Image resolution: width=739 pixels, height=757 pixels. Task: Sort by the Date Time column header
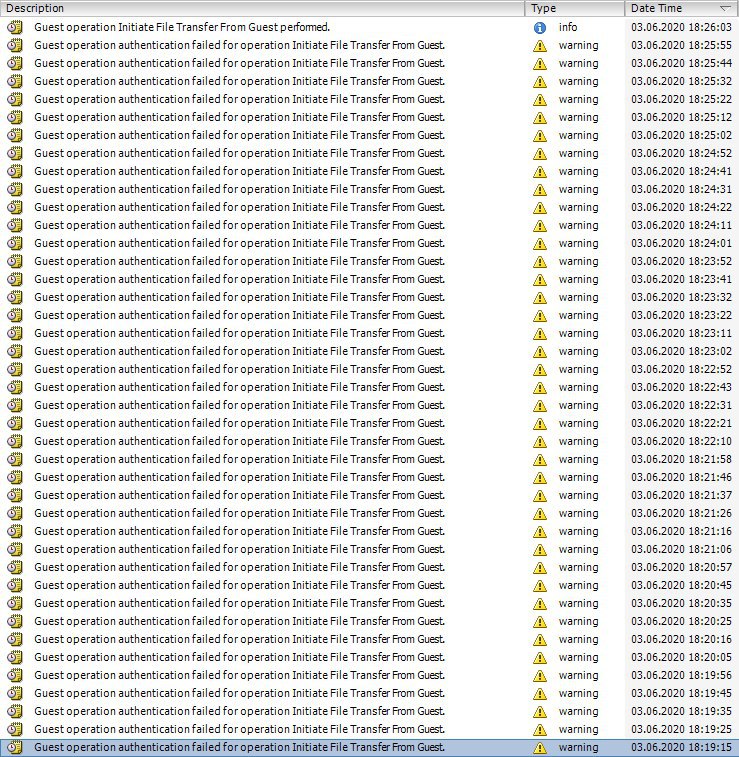[682, 8]
